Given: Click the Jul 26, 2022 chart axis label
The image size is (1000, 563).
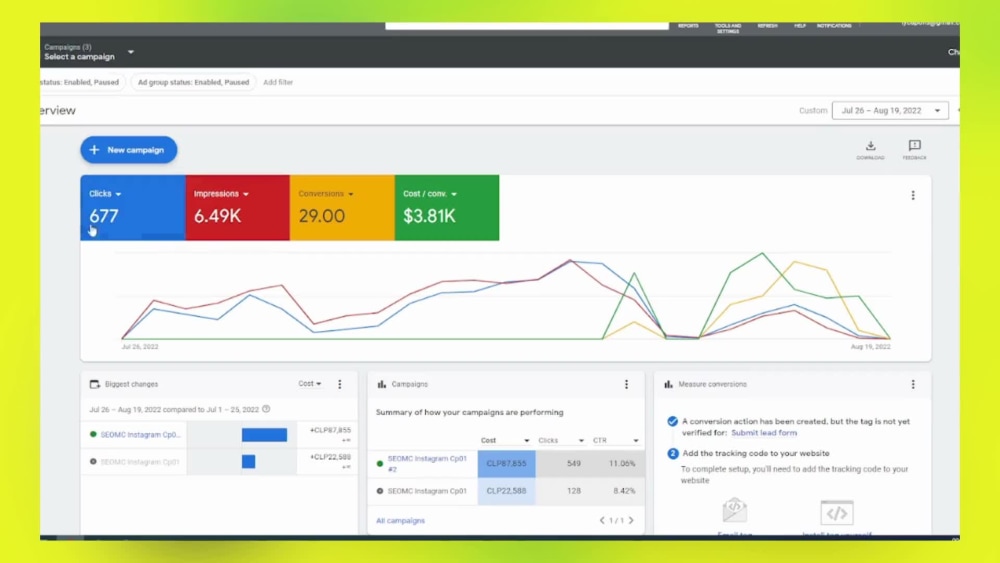Looking at the screenshot, I should pos(140,347).
